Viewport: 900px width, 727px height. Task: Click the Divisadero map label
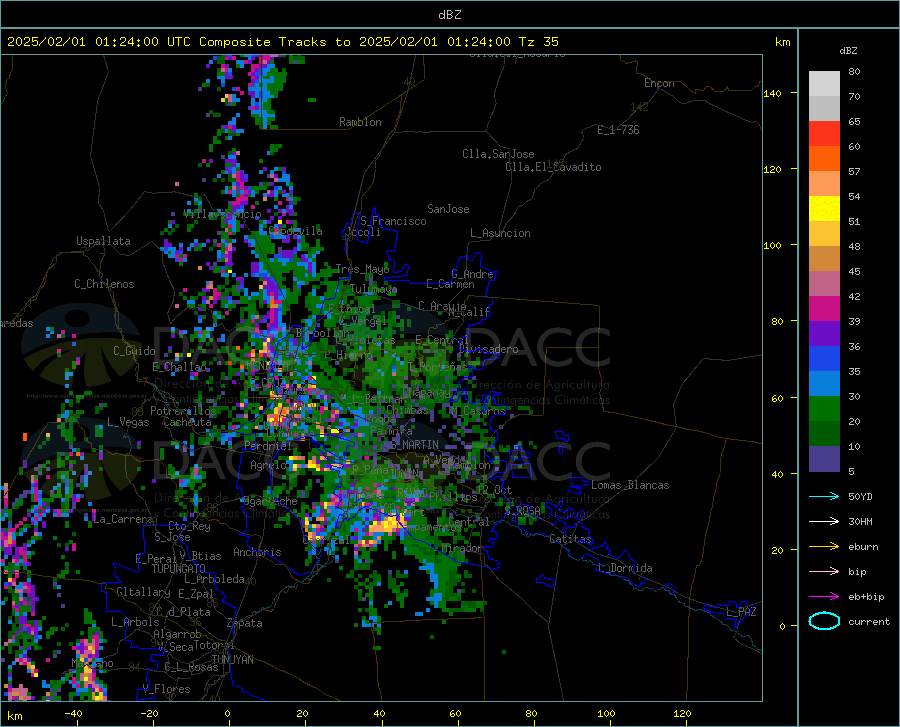(488, 349)
